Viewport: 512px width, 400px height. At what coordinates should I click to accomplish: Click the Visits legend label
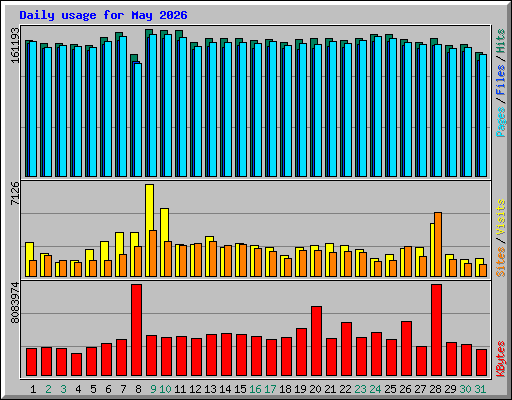click(501, 218)
